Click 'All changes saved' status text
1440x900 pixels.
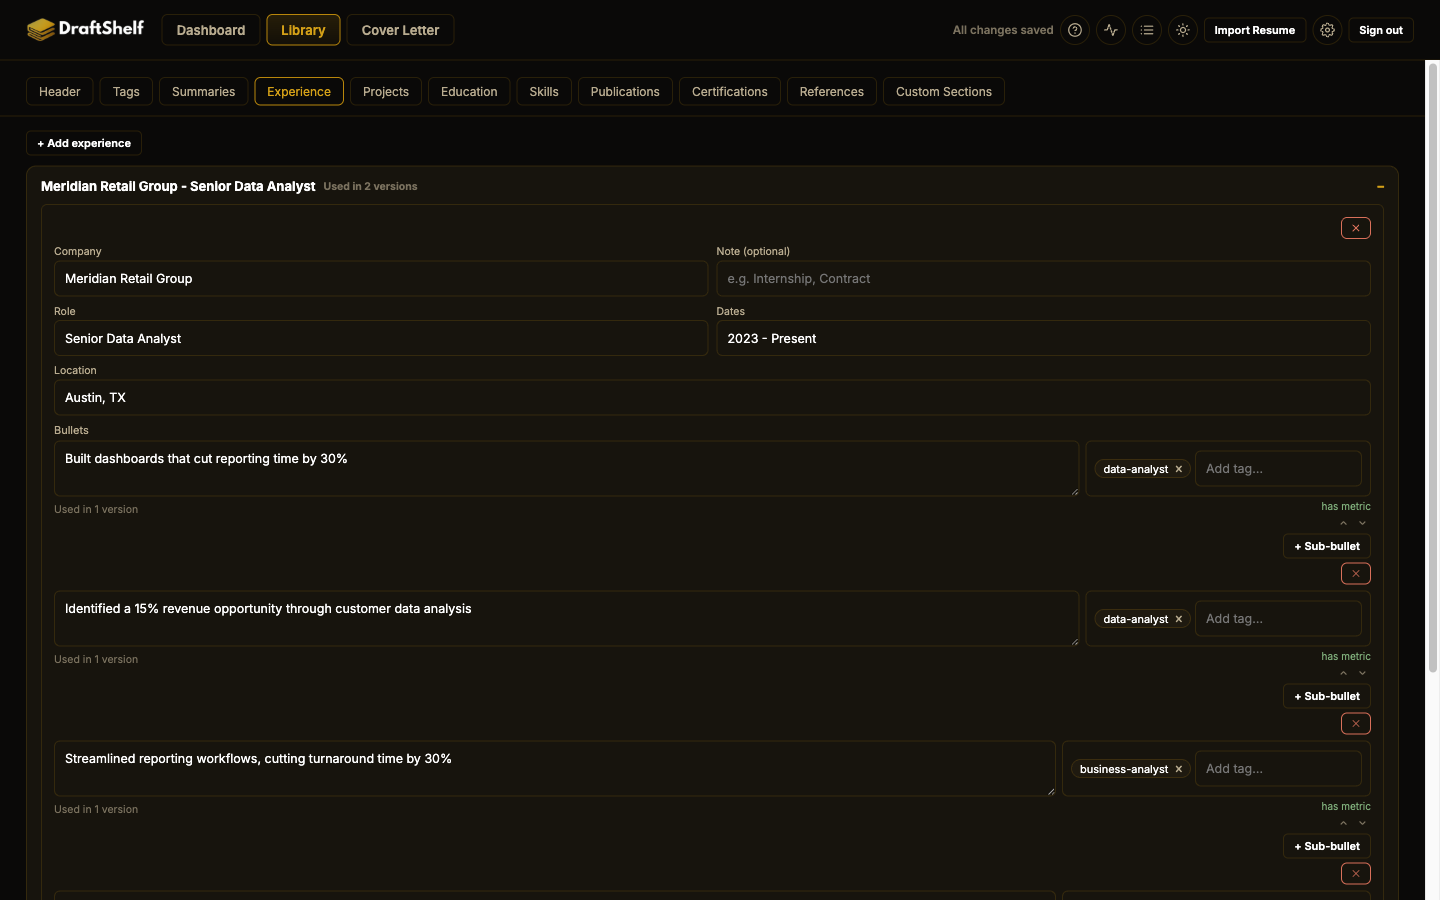[1003, 30]
